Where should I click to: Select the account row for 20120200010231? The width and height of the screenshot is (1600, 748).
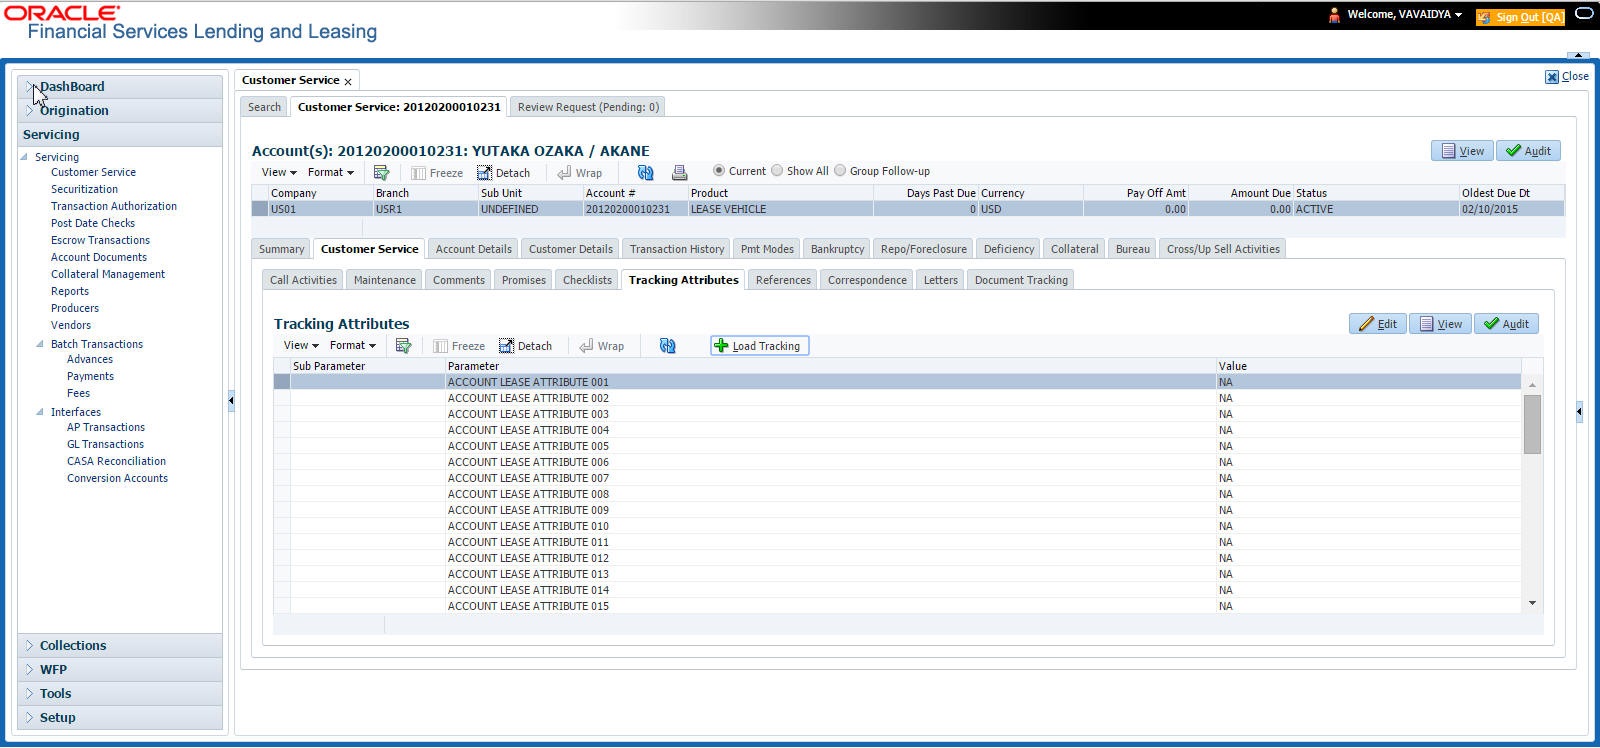[908, 209]
